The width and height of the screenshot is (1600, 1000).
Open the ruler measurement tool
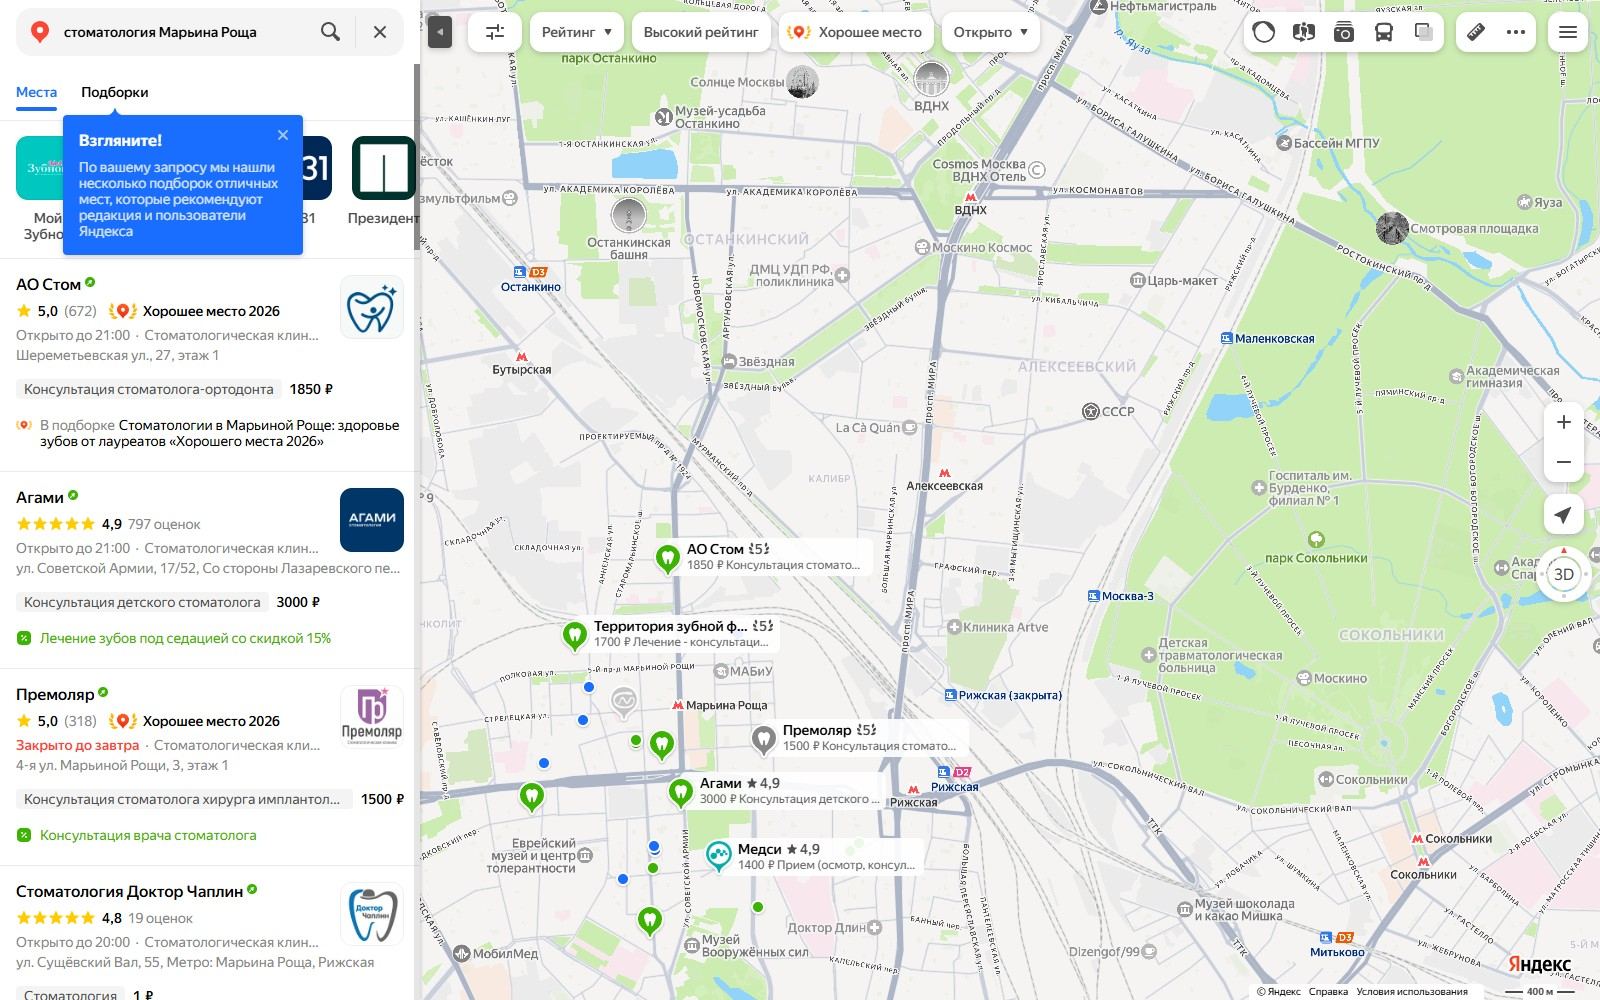1476,32
